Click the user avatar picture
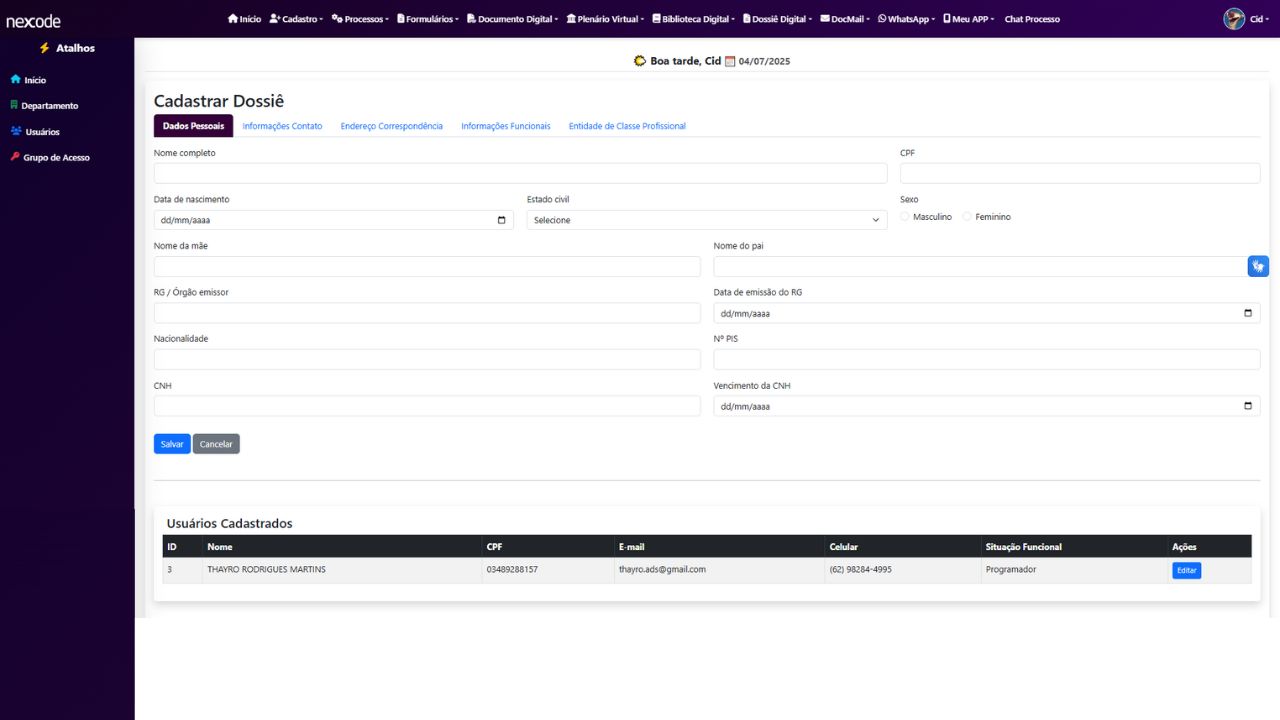 point(1234,19)
